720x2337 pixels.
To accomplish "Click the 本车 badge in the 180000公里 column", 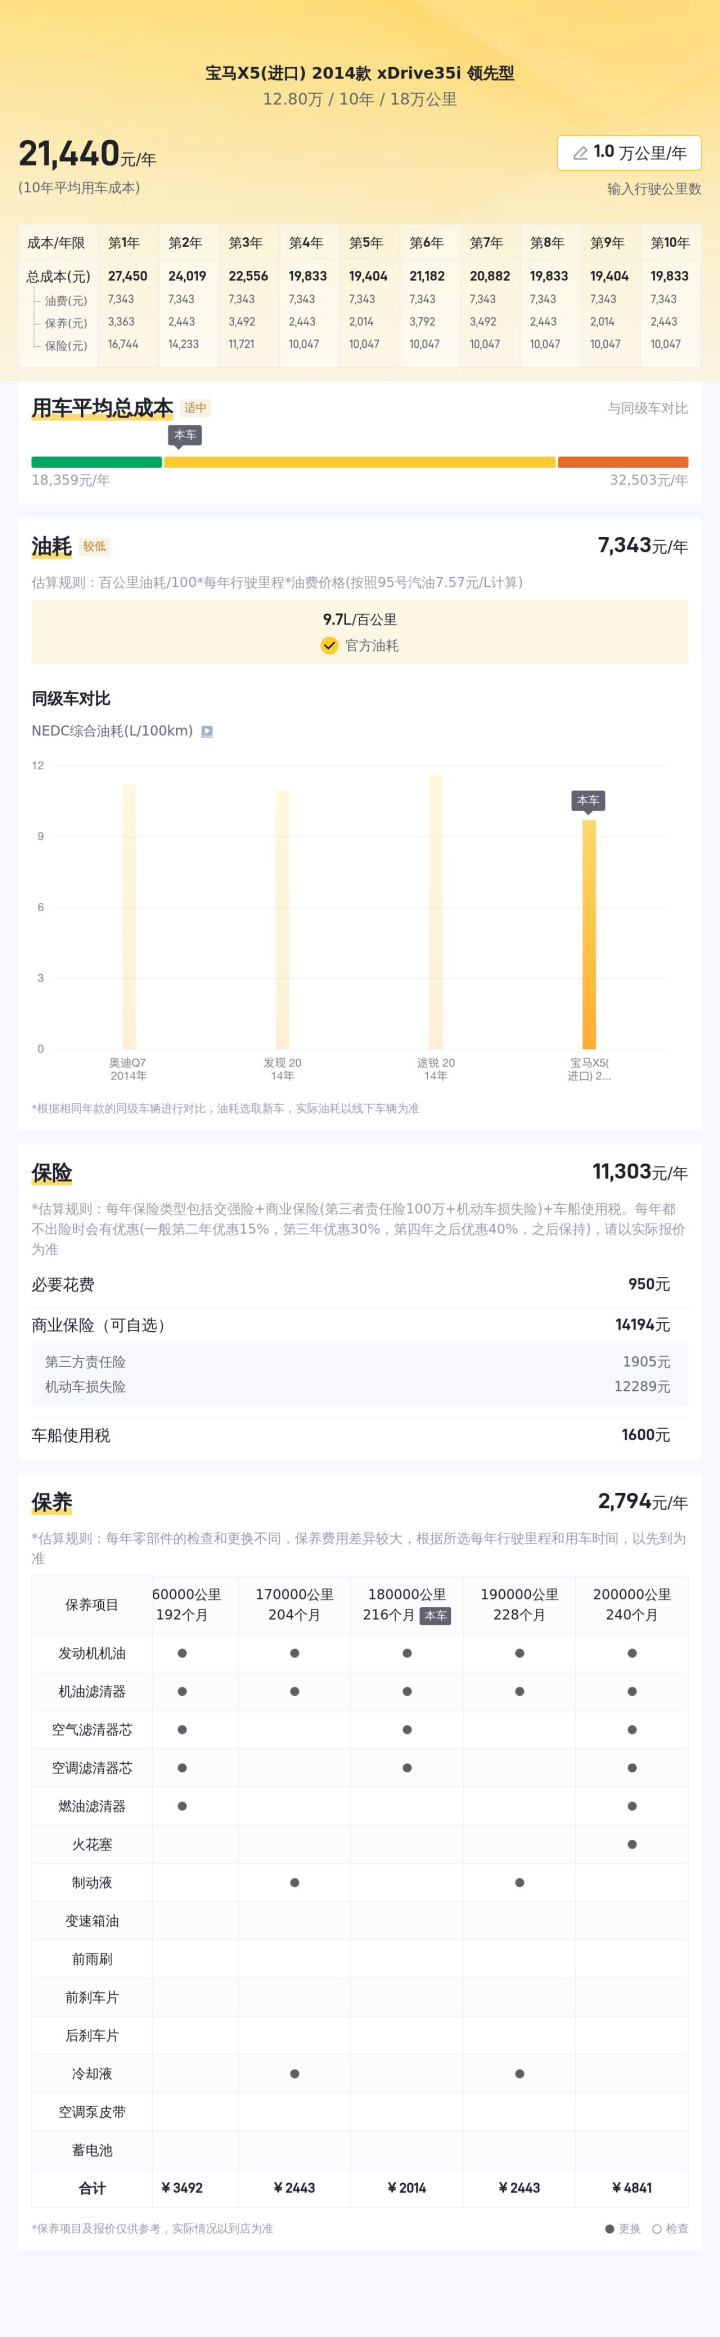I will coord(435,1615).
